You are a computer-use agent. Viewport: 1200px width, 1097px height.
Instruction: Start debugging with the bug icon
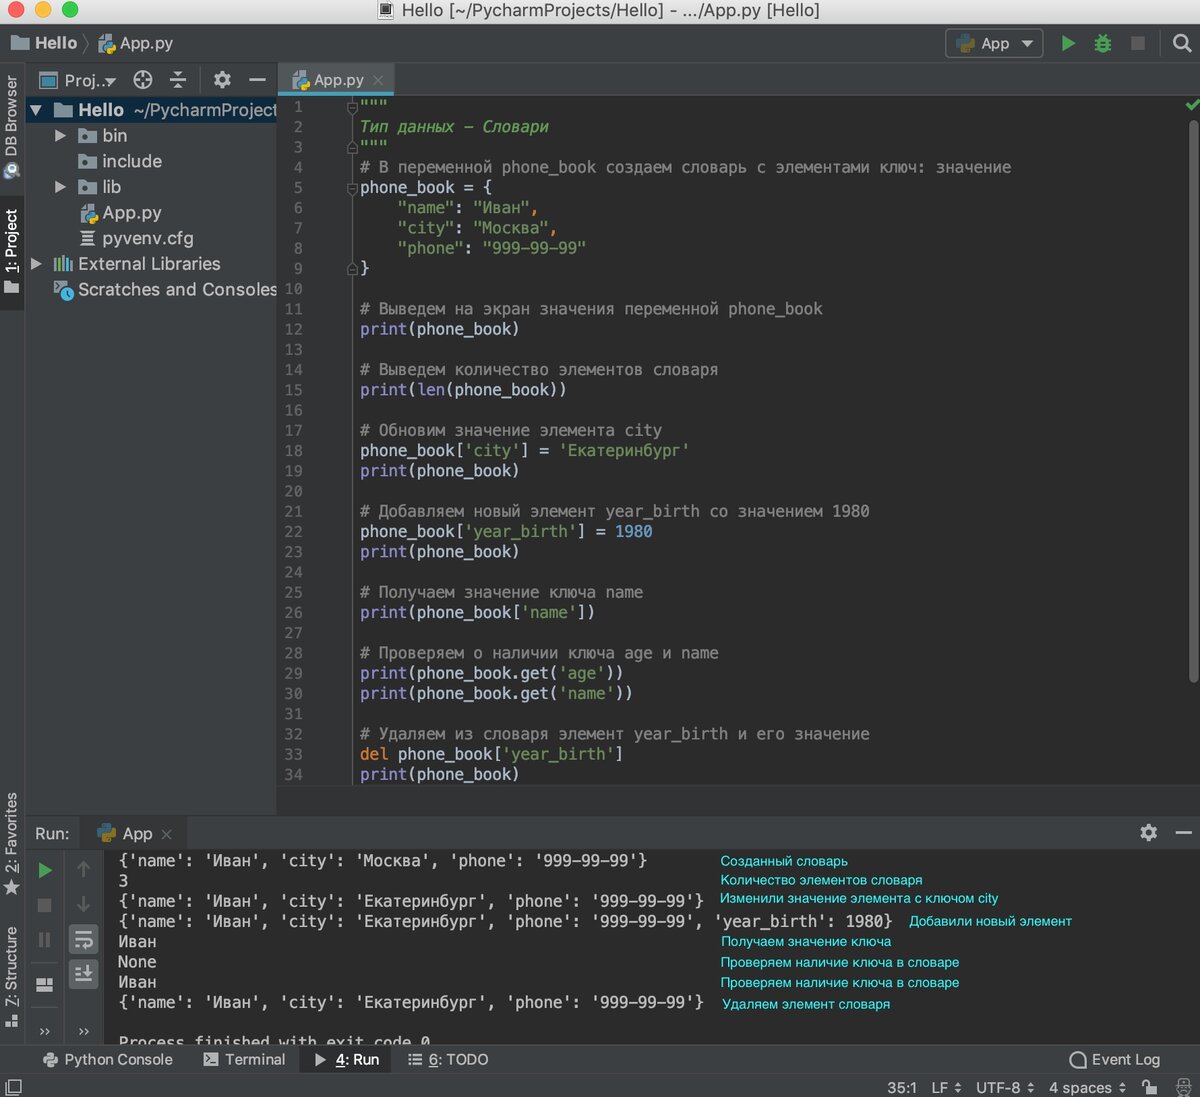coord(1102,43)
